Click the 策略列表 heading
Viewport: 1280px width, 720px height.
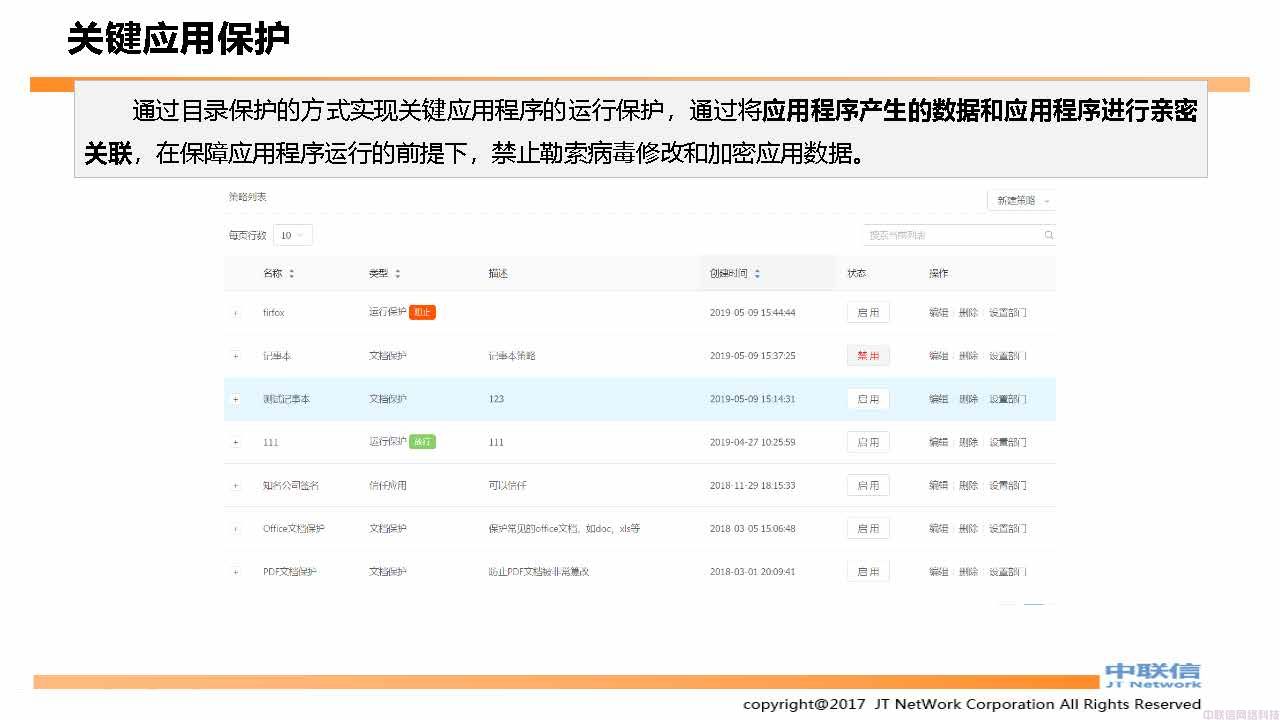click(248, 197)
